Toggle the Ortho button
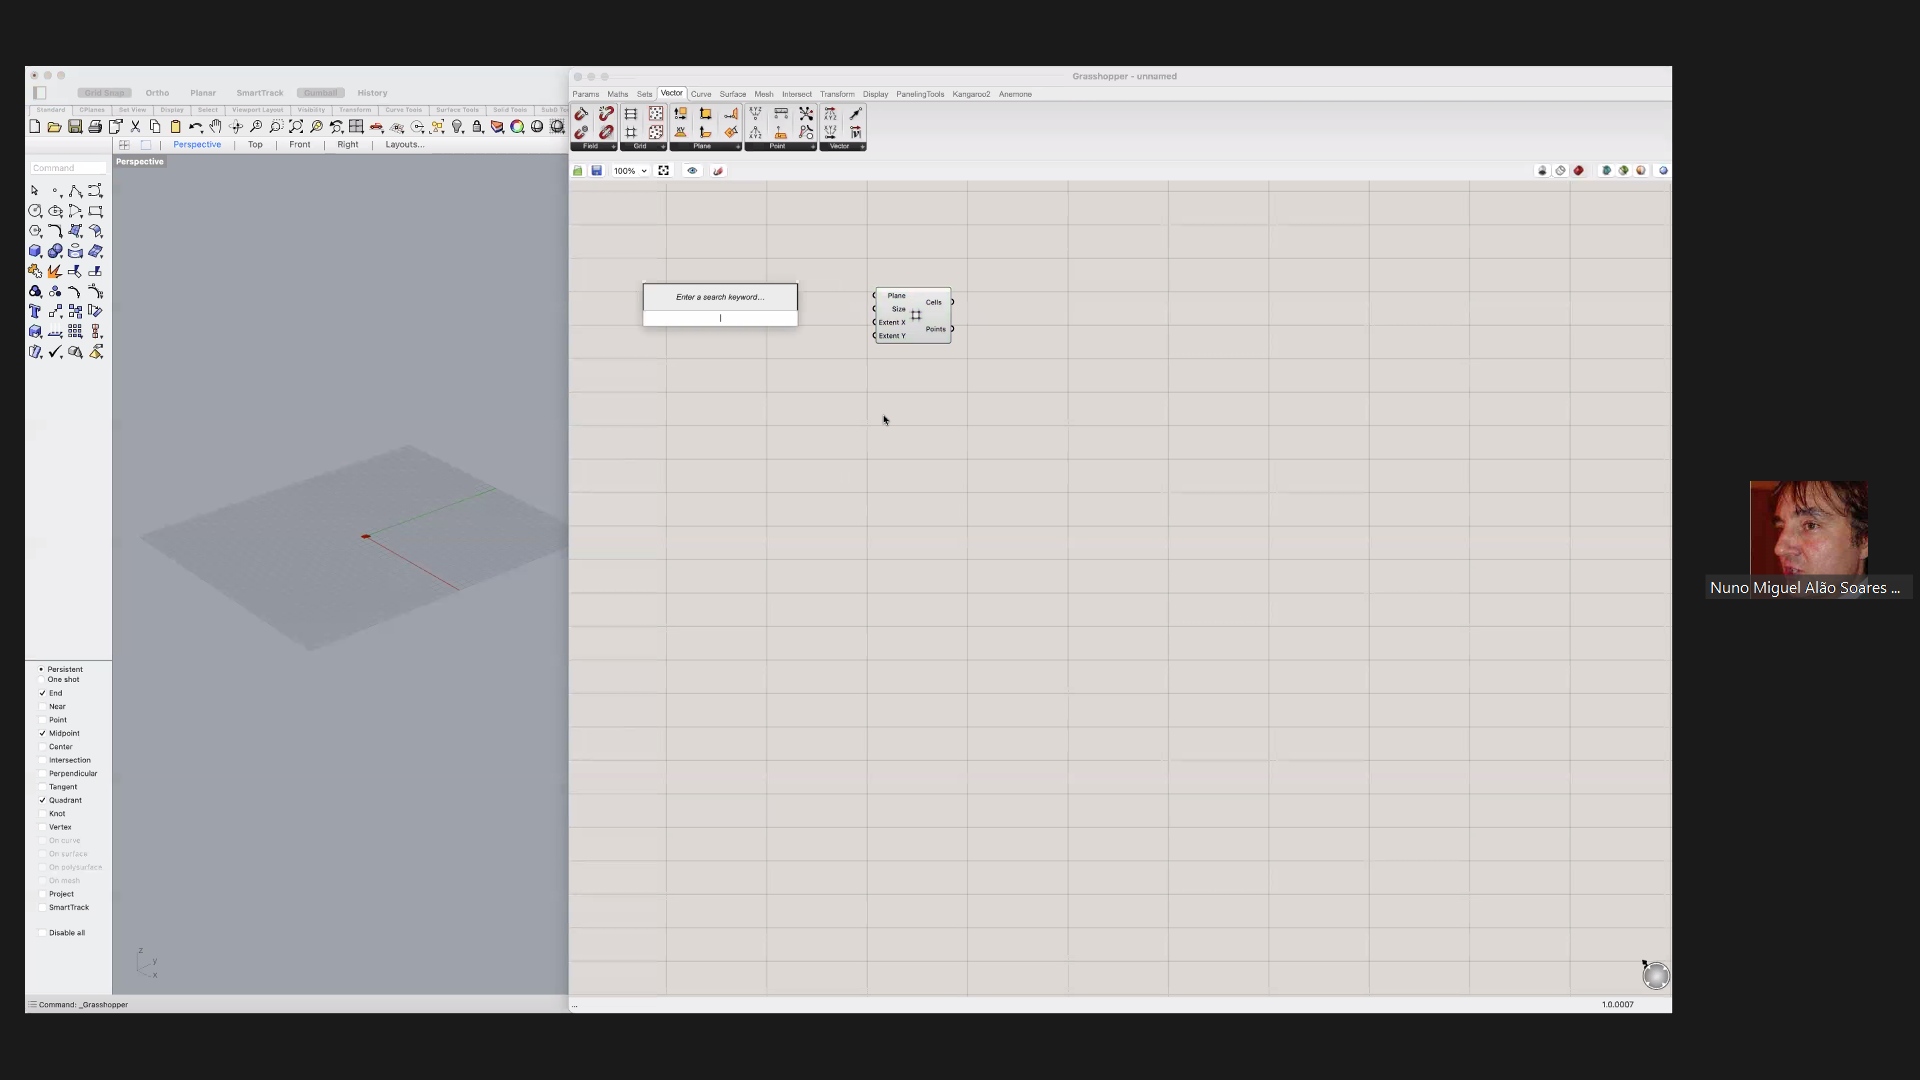The width and height of the screenshot is (1920, 1080). tap(157, 93)
